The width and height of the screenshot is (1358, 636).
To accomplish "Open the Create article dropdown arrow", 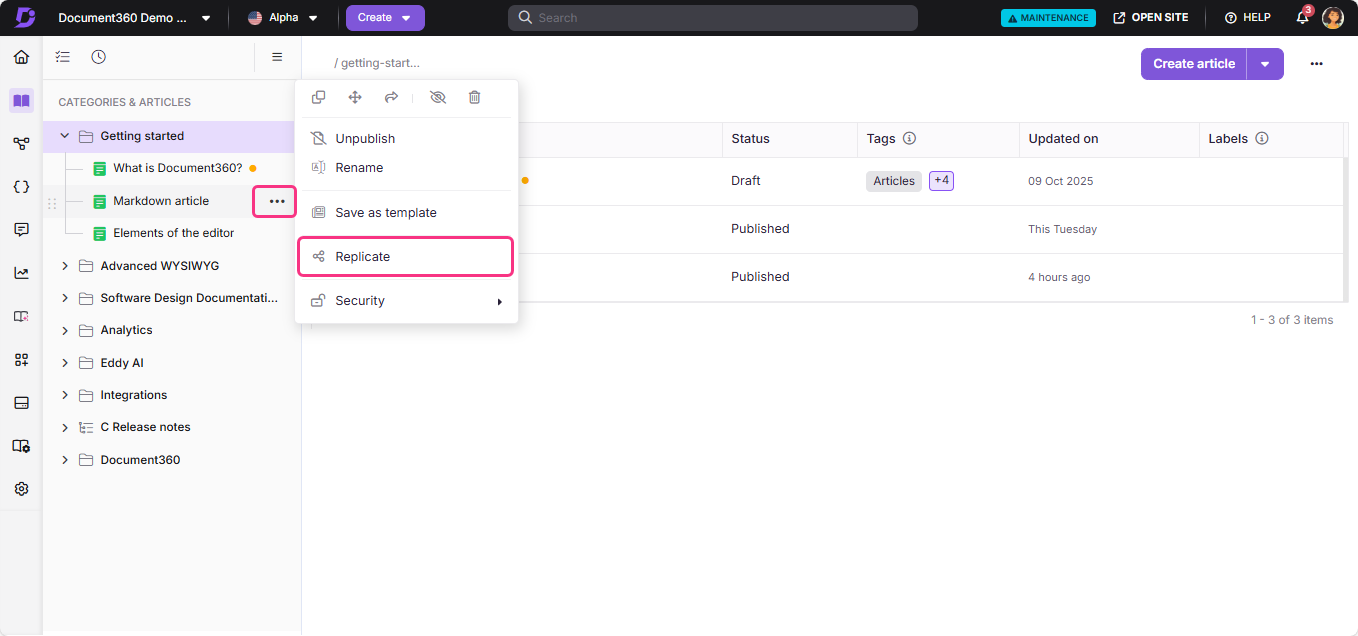I will coord(1265,63).
